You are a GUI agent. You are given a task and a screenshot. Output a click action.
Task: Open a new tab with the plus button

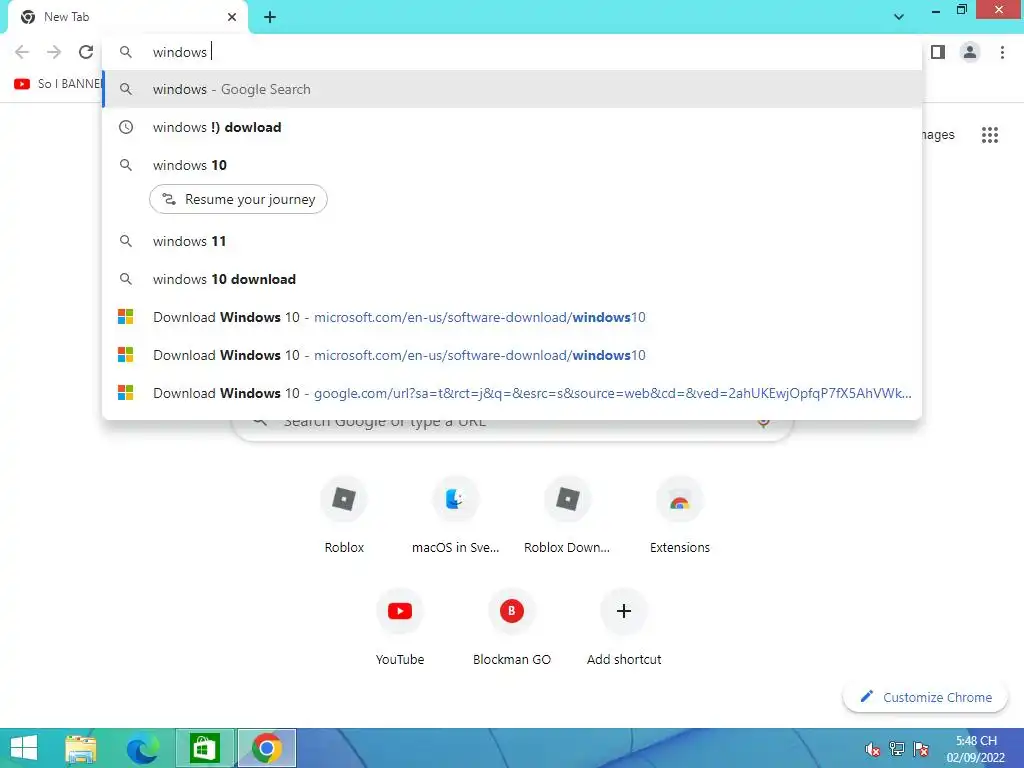(x=270, y=17)
